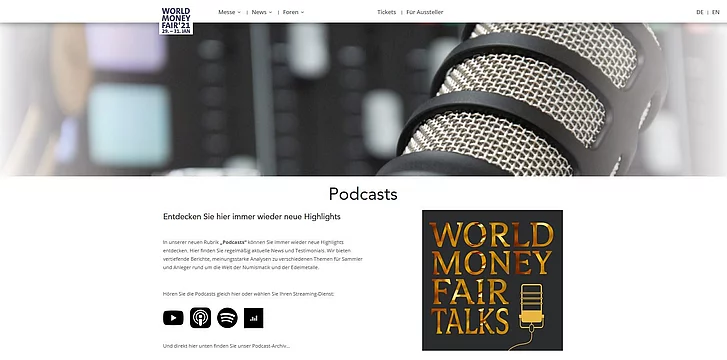727x360 pixels.
Task: Open the Für Aussteller link
Action: pyautogui.click(x=425, y=12)
